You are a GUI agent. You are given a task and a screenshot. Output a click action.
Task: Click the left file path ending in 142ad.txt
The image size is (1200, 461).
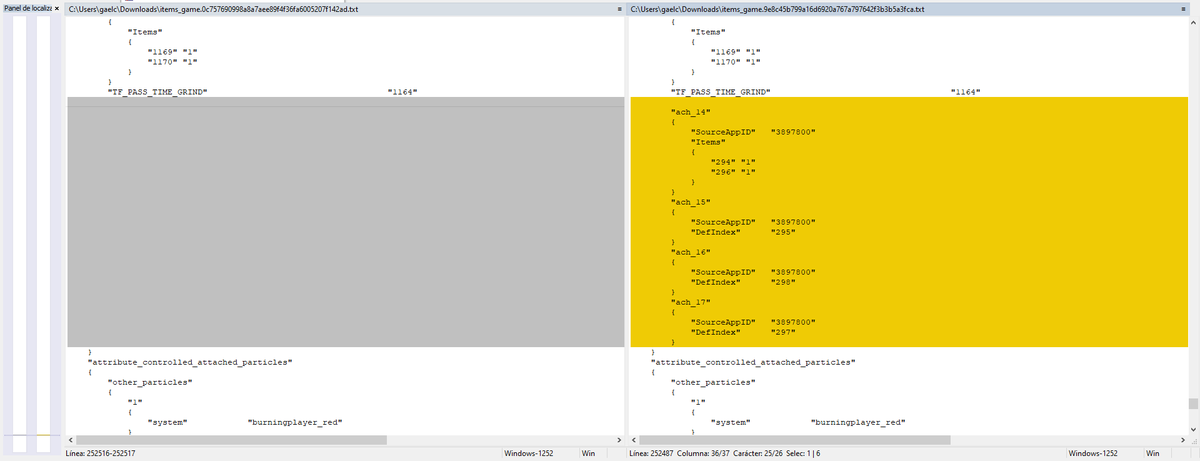pos(212,9)
